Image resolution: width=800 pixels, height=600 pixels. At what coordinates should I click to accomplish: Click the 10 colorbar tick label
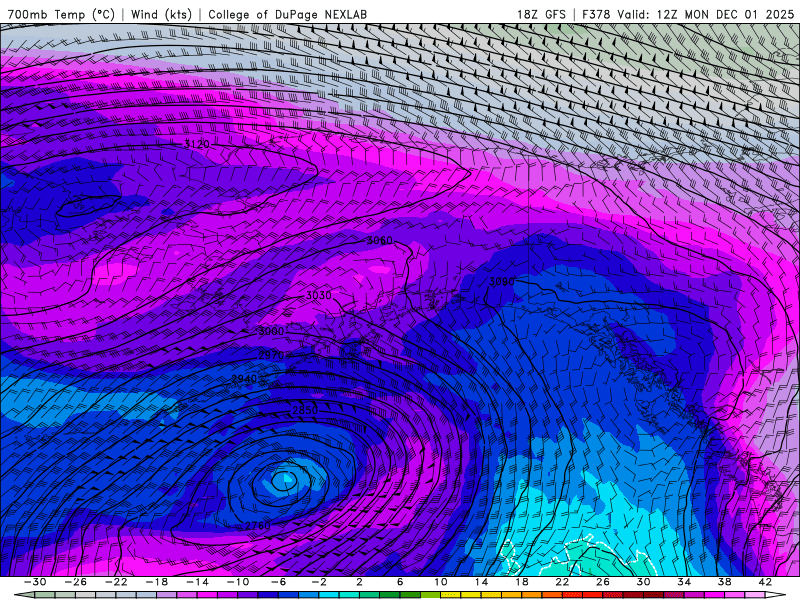[x=441, y=582]
